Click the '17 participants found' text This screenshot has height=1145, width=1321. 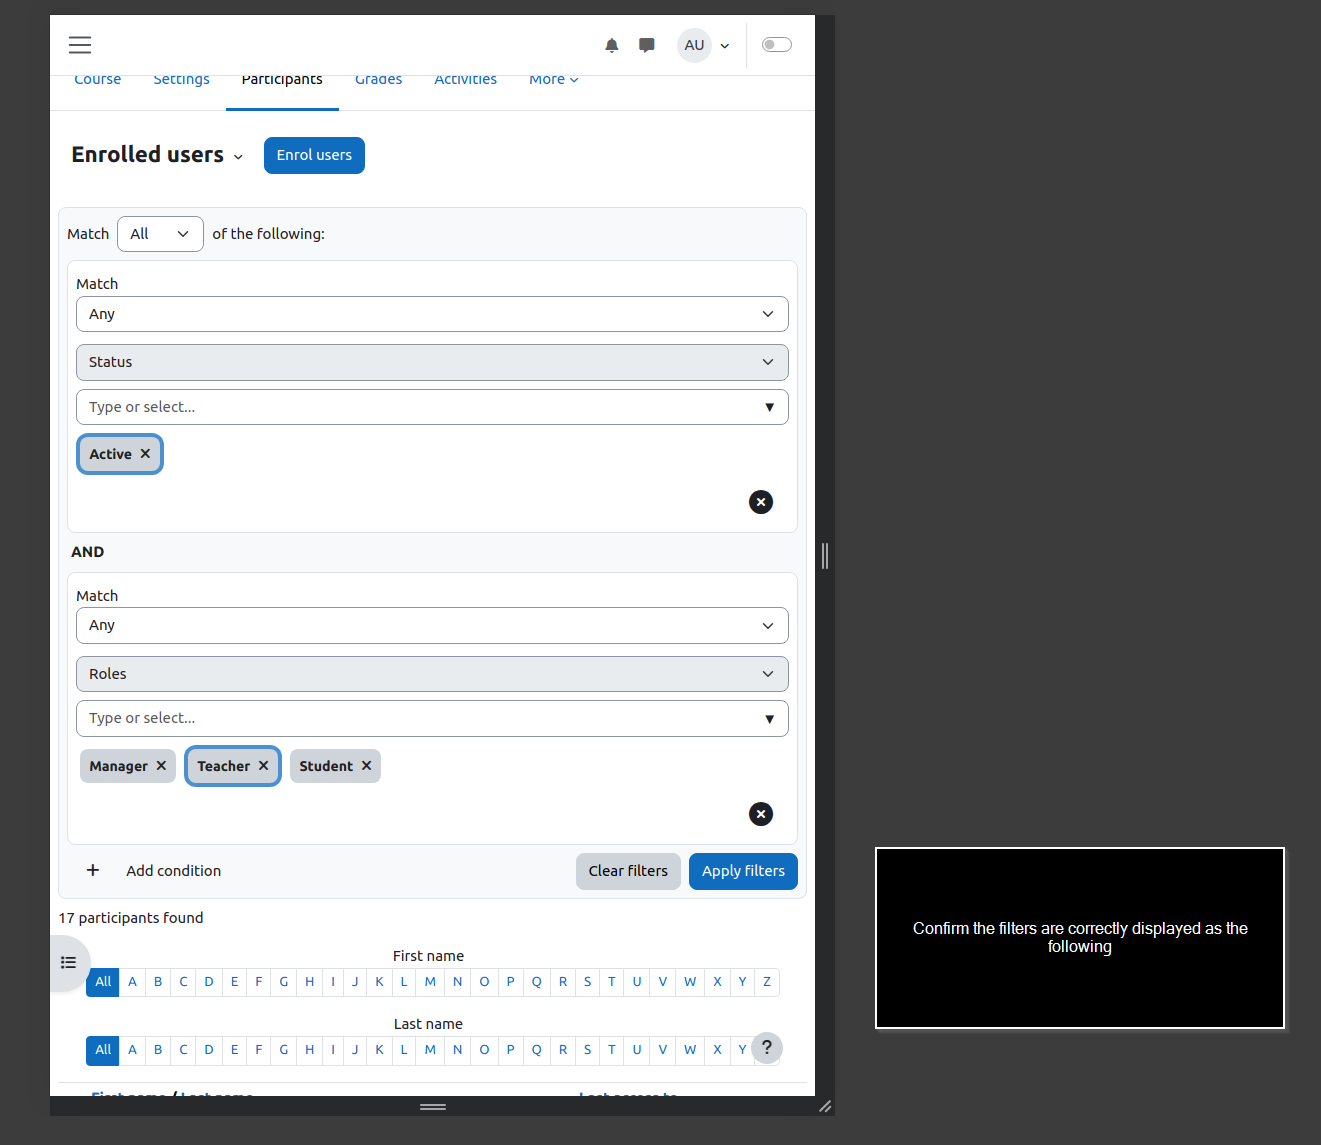point(131,918)
